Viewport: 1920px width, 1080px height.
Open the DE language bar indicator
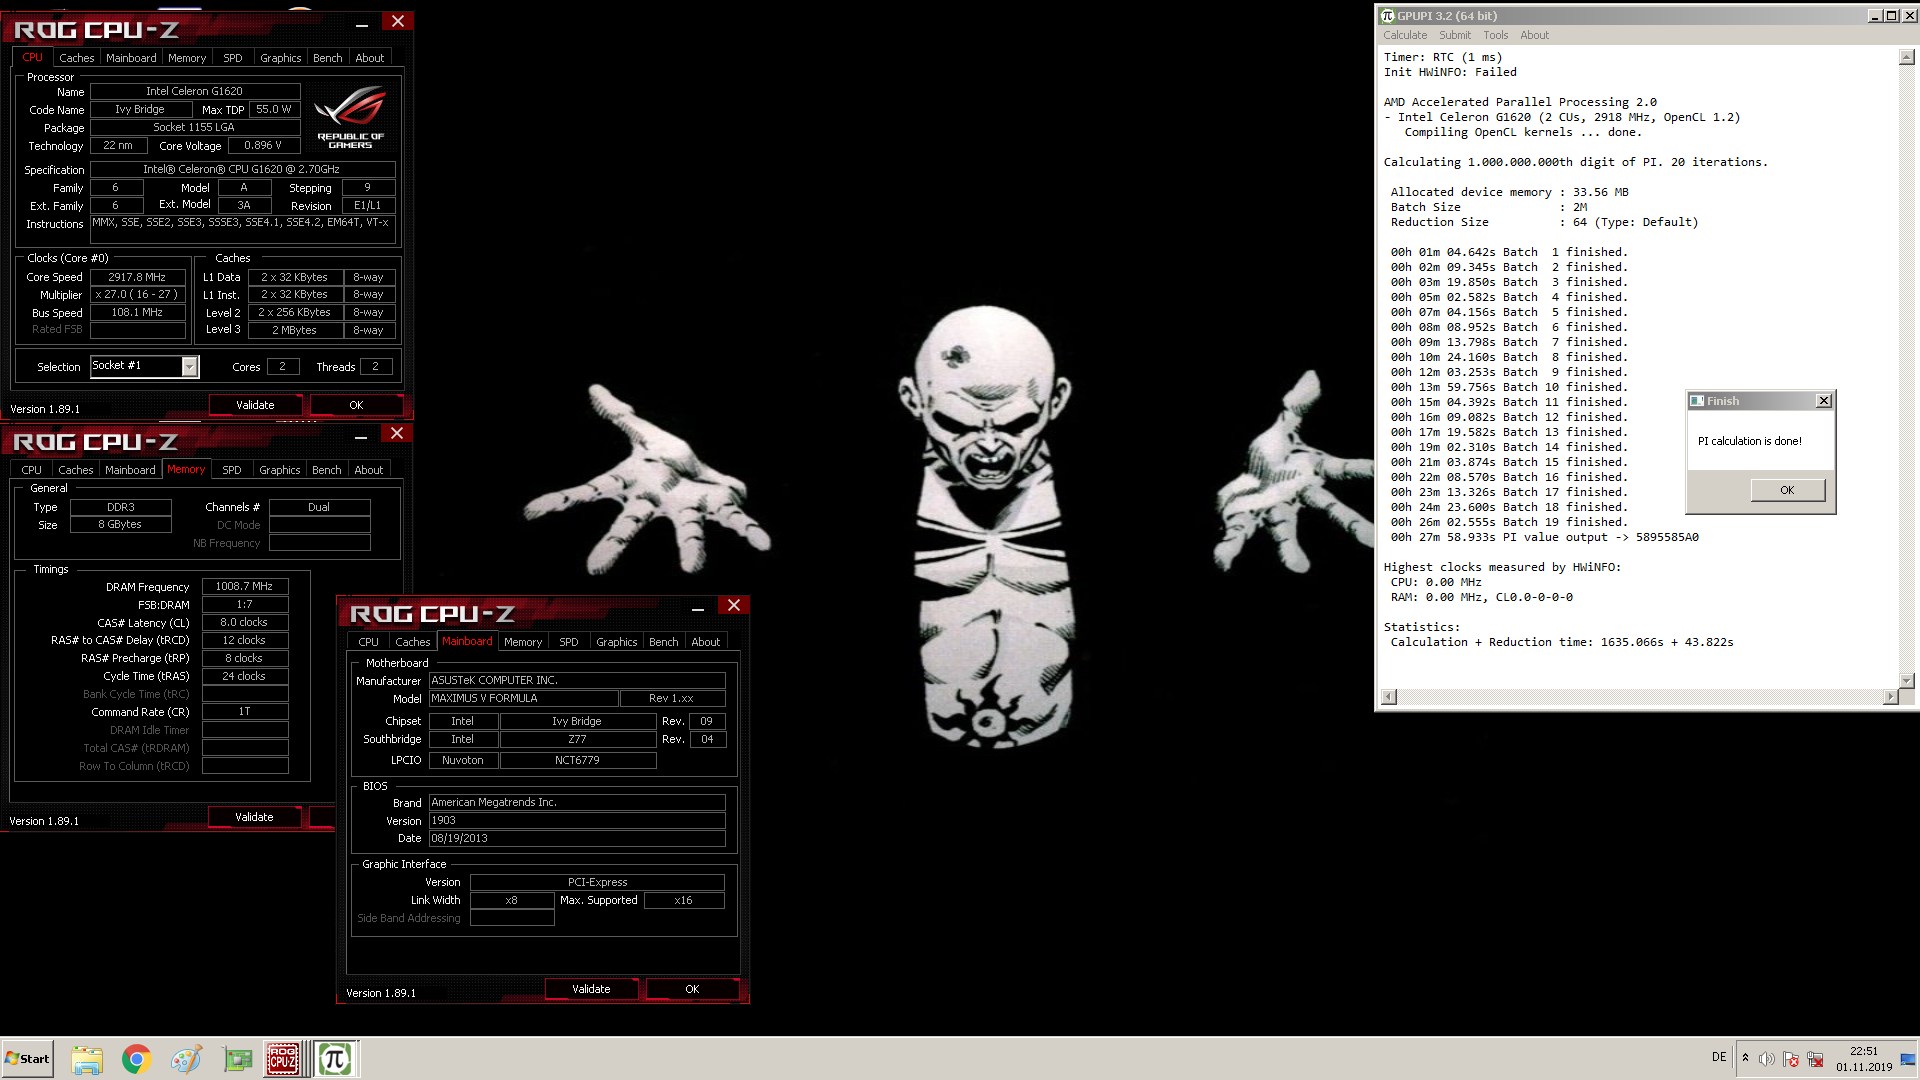pos(1719,1057)
